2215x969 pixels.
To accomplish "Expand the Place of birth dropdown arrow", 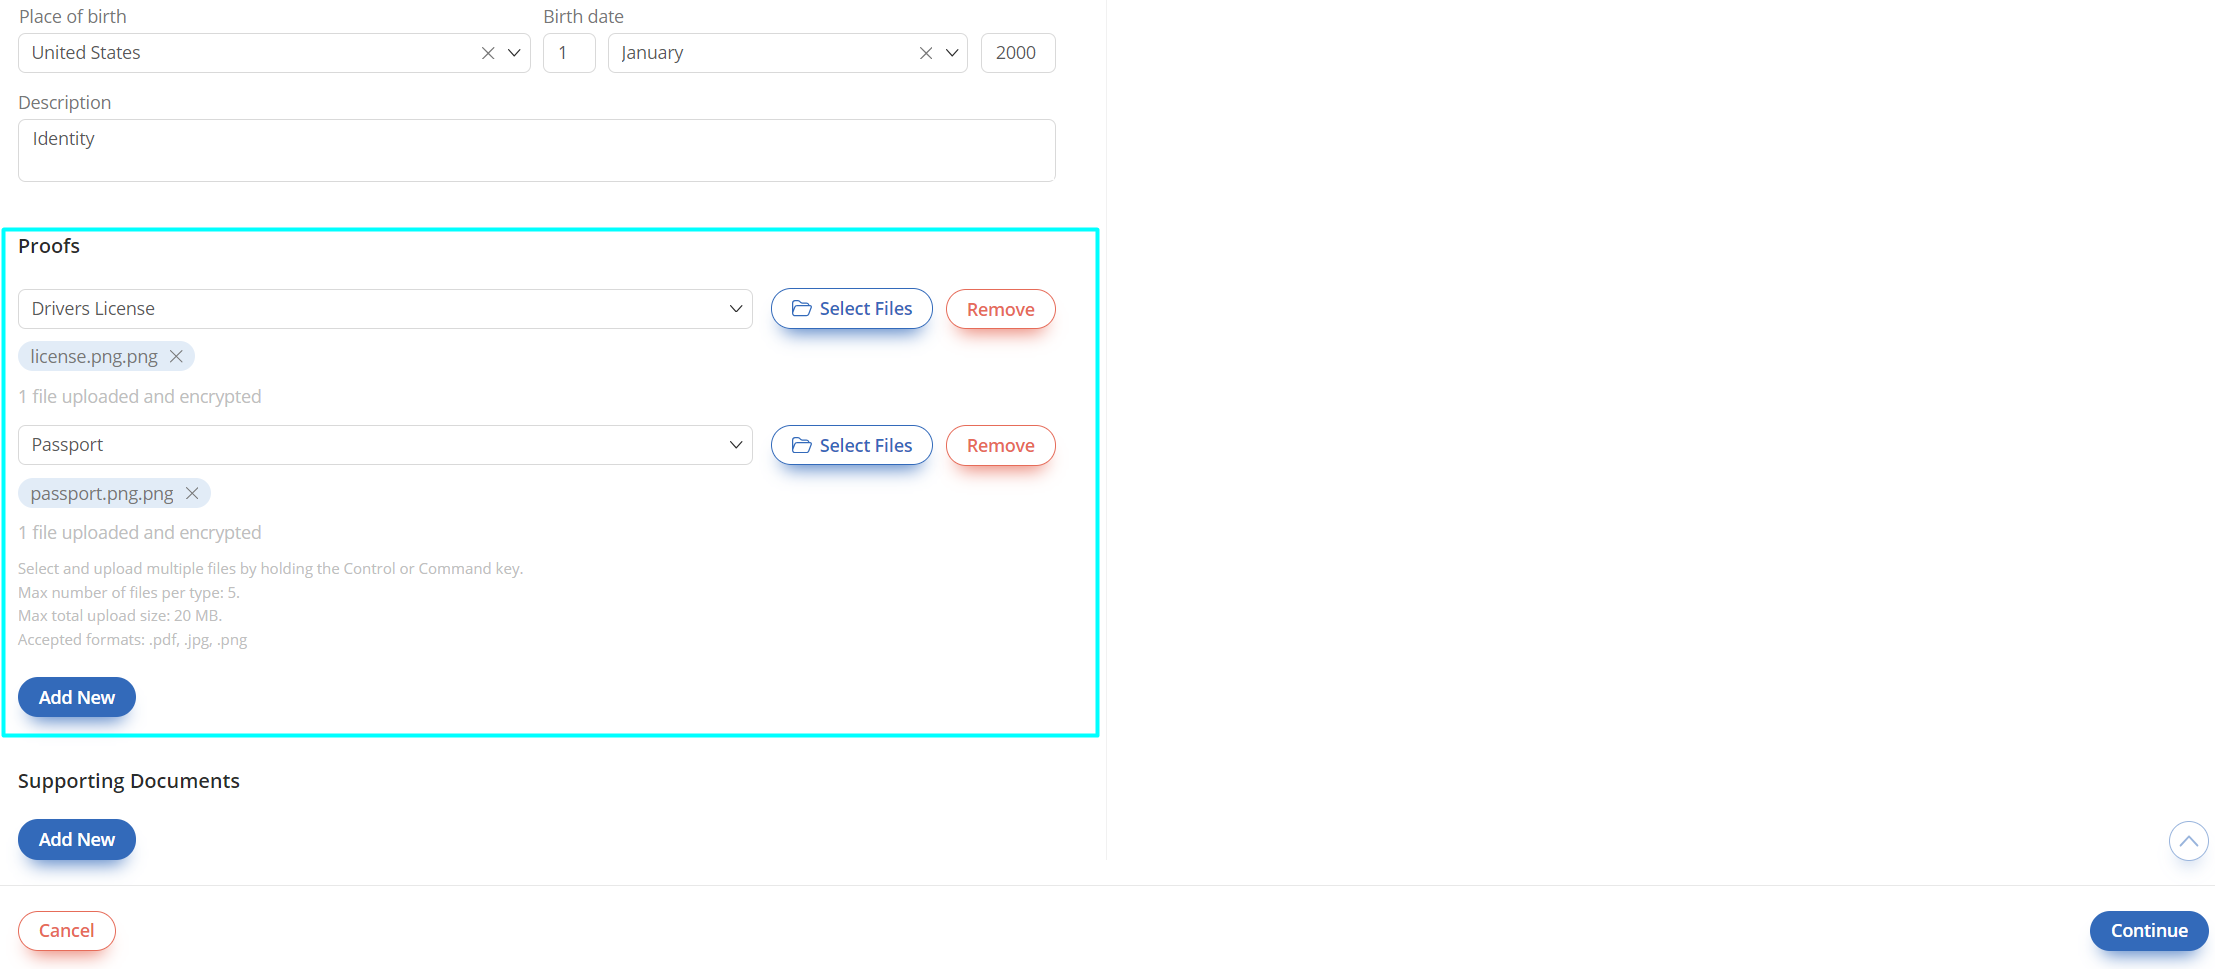I will coord(514,53).
